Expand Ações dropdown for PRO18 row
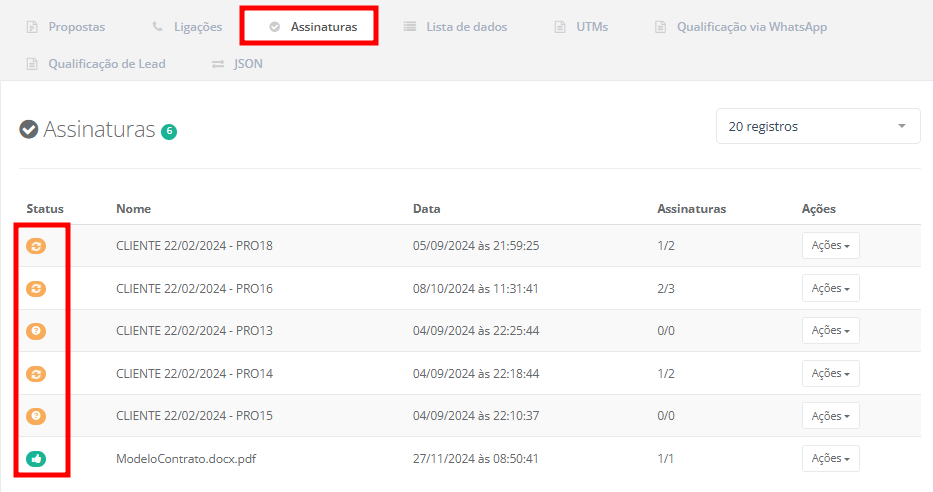 click(830, 246)
